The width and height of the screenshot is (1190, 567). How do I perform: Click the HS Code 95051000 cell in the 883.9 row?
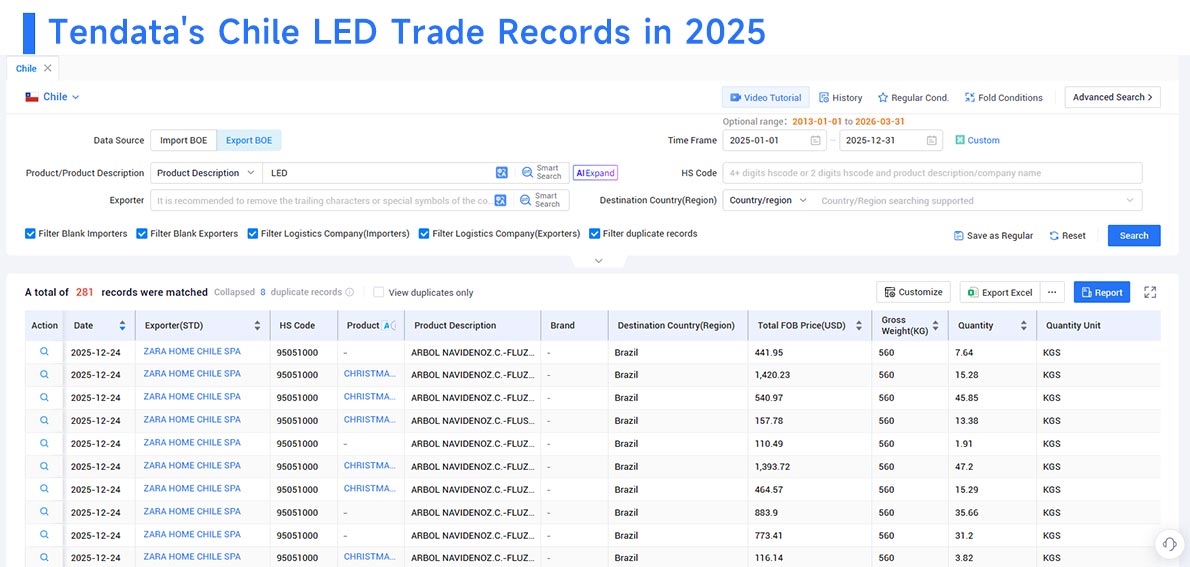click(297, 512)
